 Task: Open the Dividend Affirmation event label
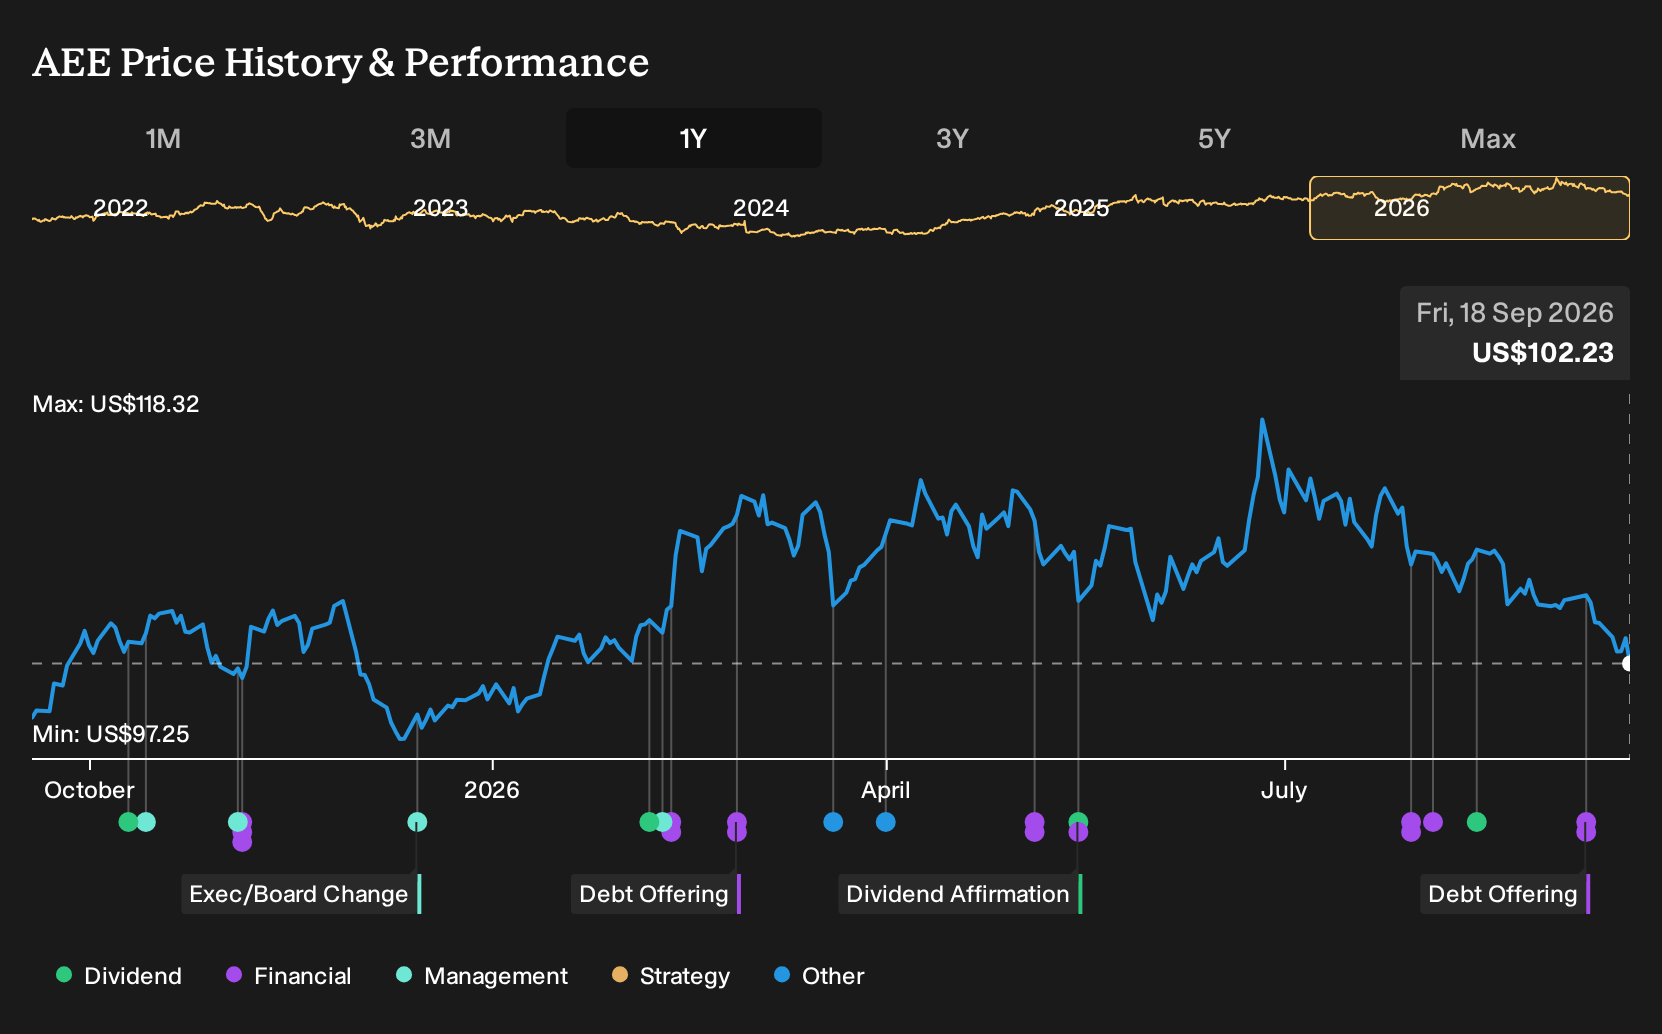(960, 894)
